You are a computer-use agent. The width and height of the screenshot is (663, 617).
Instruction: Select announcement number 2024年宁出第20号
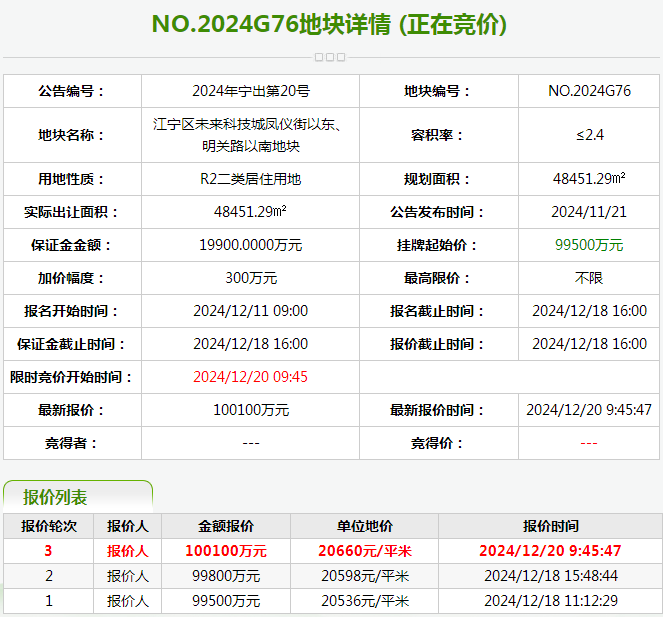(251, 91)
